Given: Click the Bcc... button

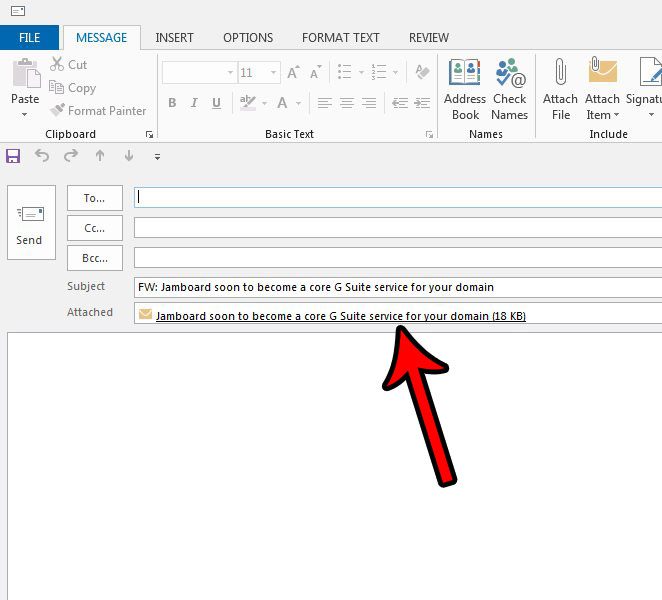Looking at the screenshot, I should (94, 258).
